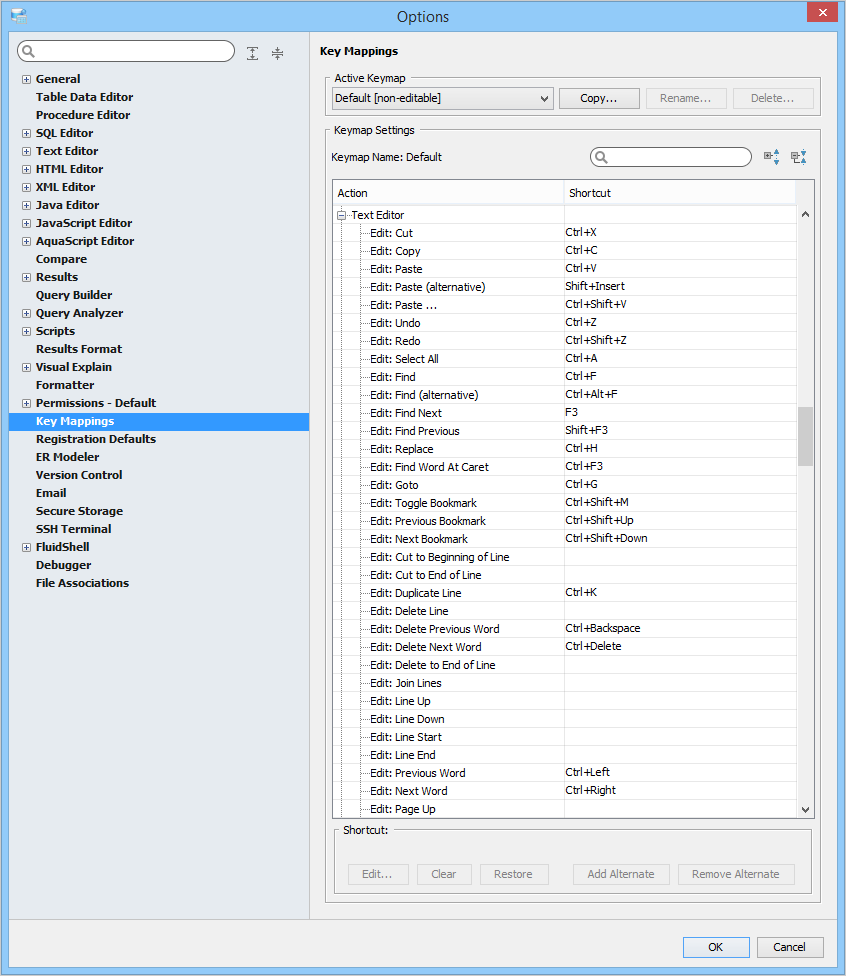The width and height of the screenshot is (846, 976).
Task: Click the action list scroll-up arrow
Action: pyautogui.click(x=806, y=214)
